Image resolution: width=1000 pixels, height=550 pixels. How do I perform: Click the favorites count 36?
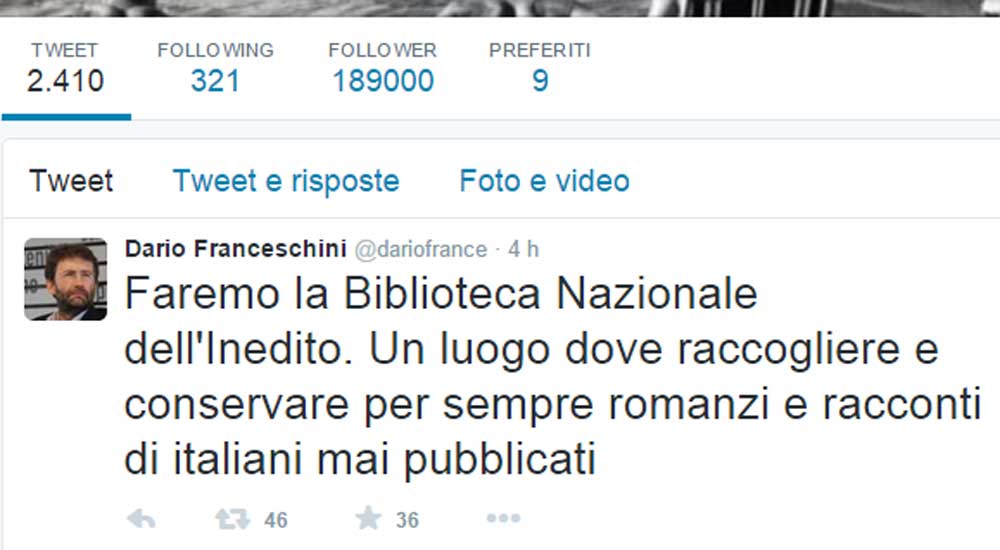click(407, 520)
